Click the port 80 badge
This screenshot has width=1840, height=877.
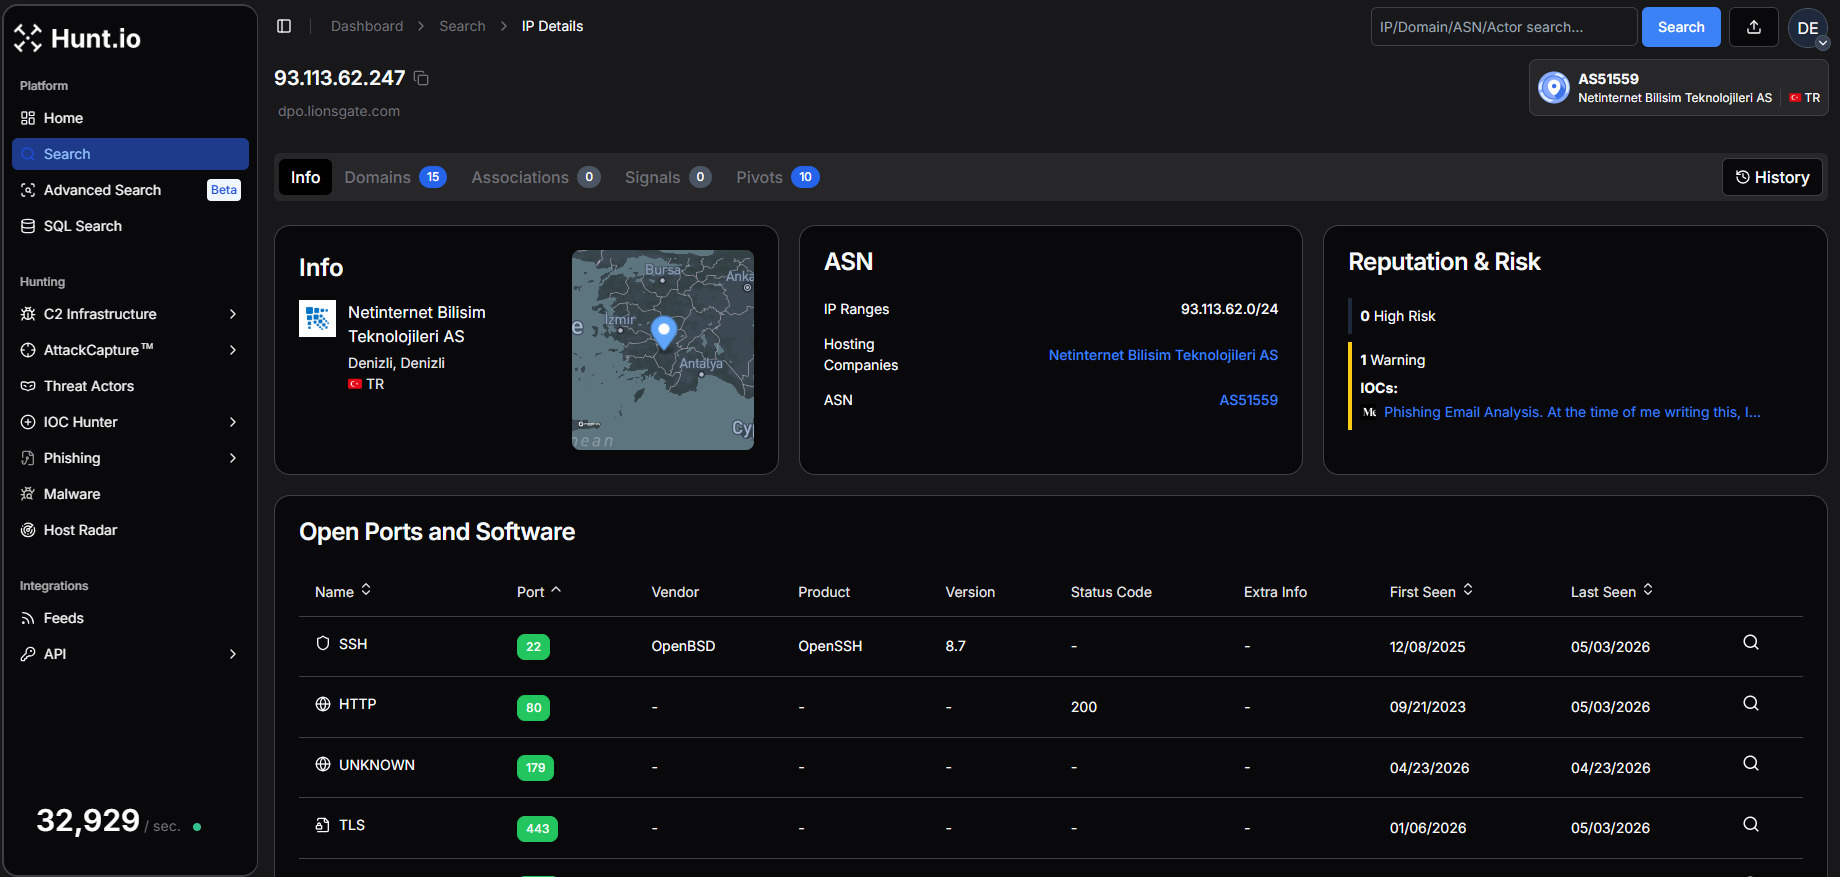[533, 708]
